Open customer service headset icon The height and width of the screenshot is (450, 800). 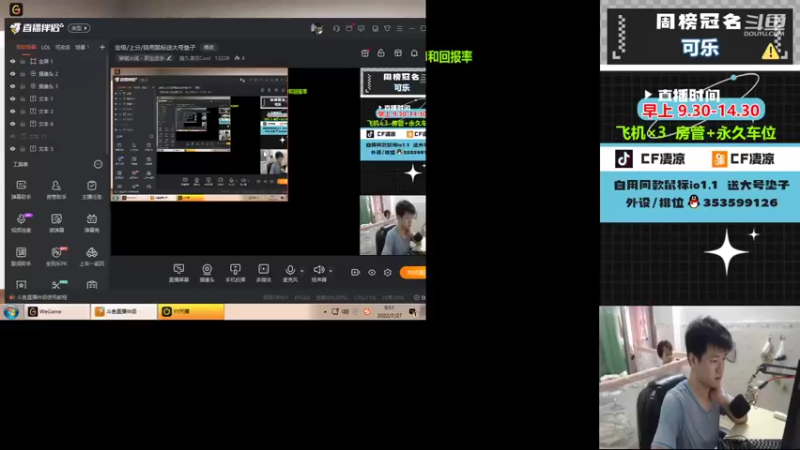pos(336,29)
